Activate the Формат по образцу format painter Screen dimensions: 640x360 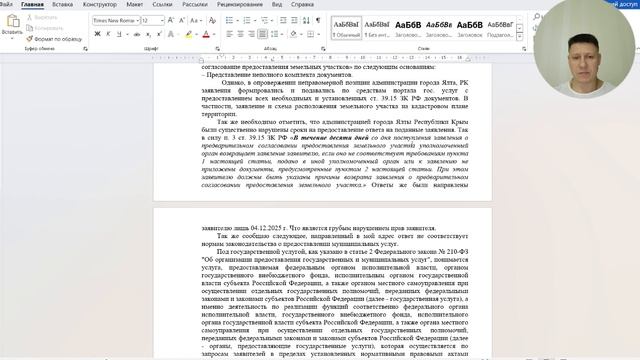(x=54, y=39)
